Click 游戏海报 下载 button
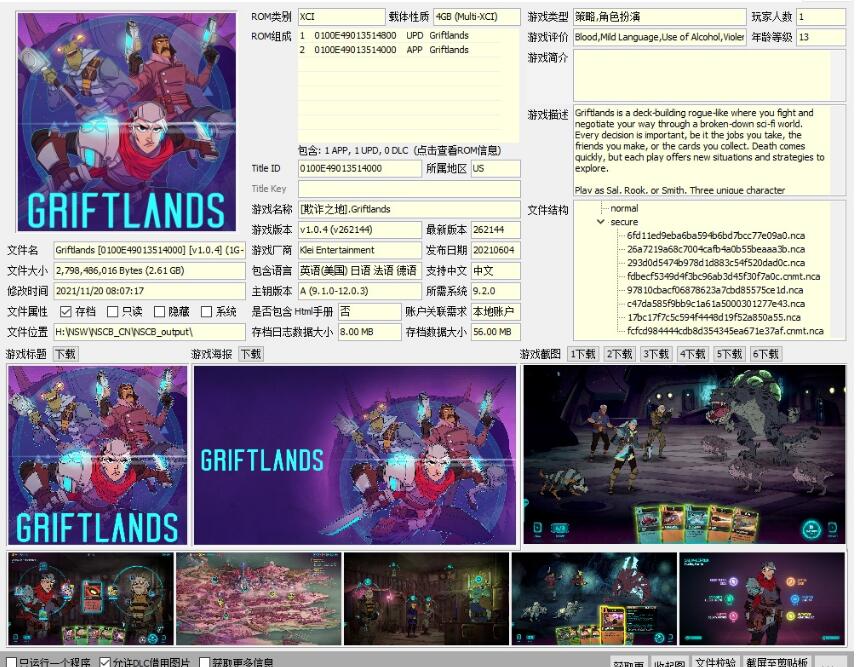Viewport: 858px width, 667px height. point(251,354)
